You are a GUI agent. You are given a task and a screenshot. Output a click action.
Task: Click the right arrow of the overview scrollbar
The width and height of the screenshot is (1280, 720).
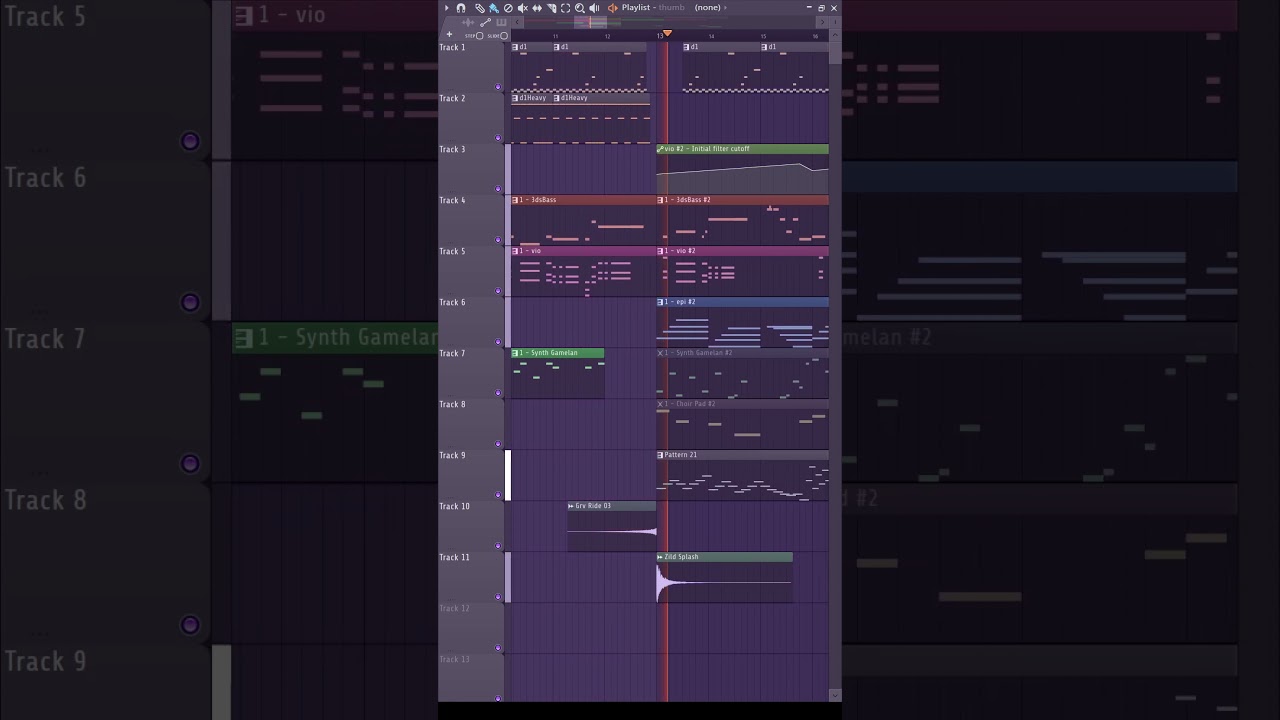click(822, 22)
